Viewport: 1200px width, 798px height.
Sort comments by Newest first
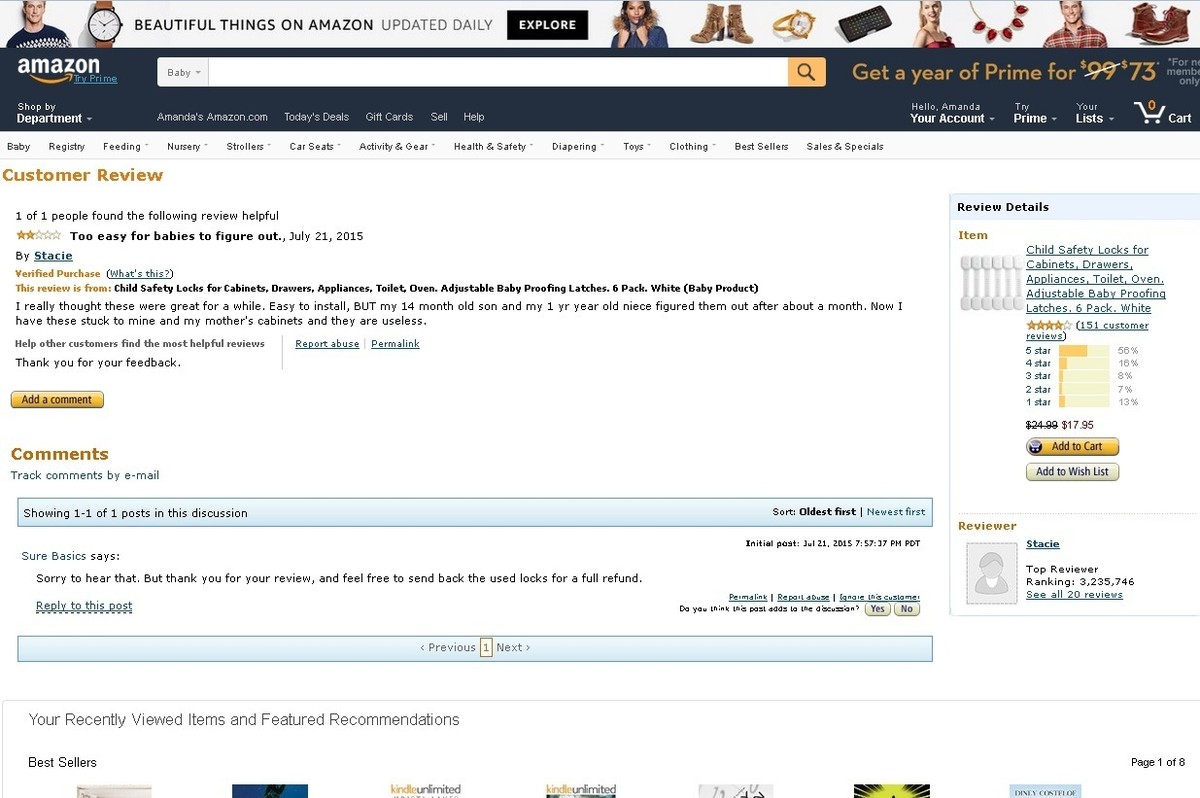[x=896, y=512]
